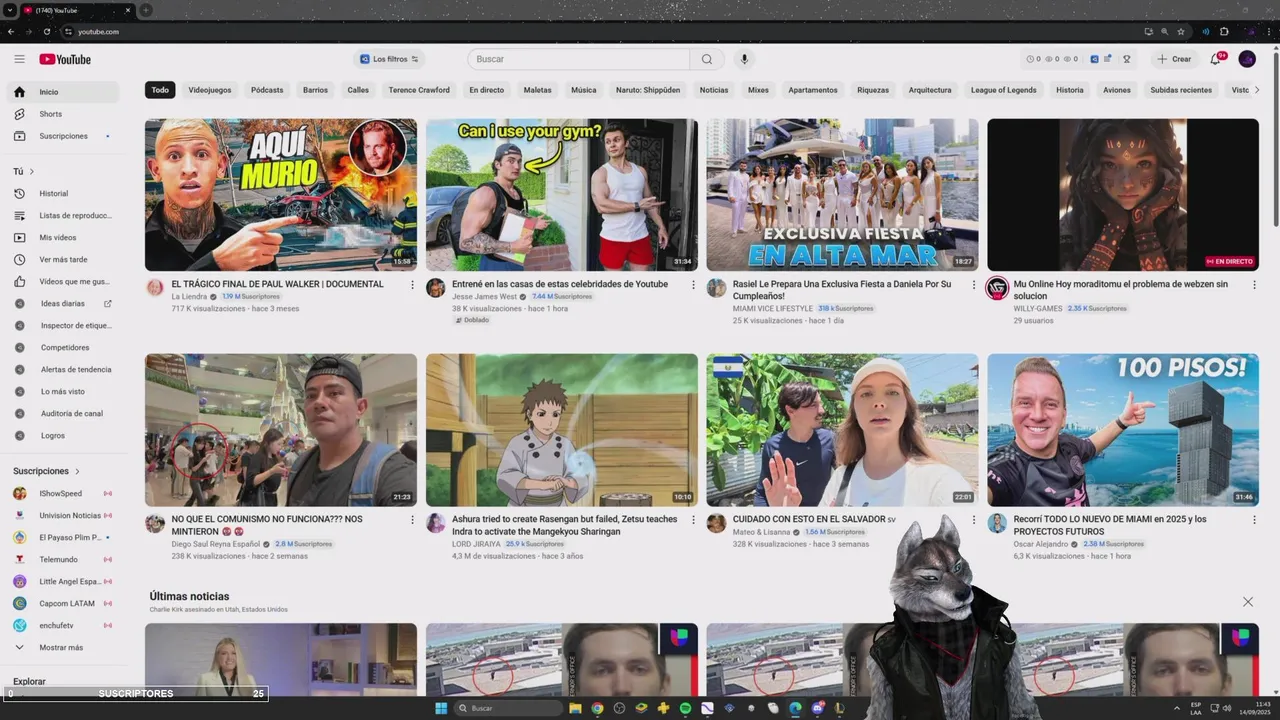
Task: Open Chrome from the taskbar
Action: [x=597, y=708]
